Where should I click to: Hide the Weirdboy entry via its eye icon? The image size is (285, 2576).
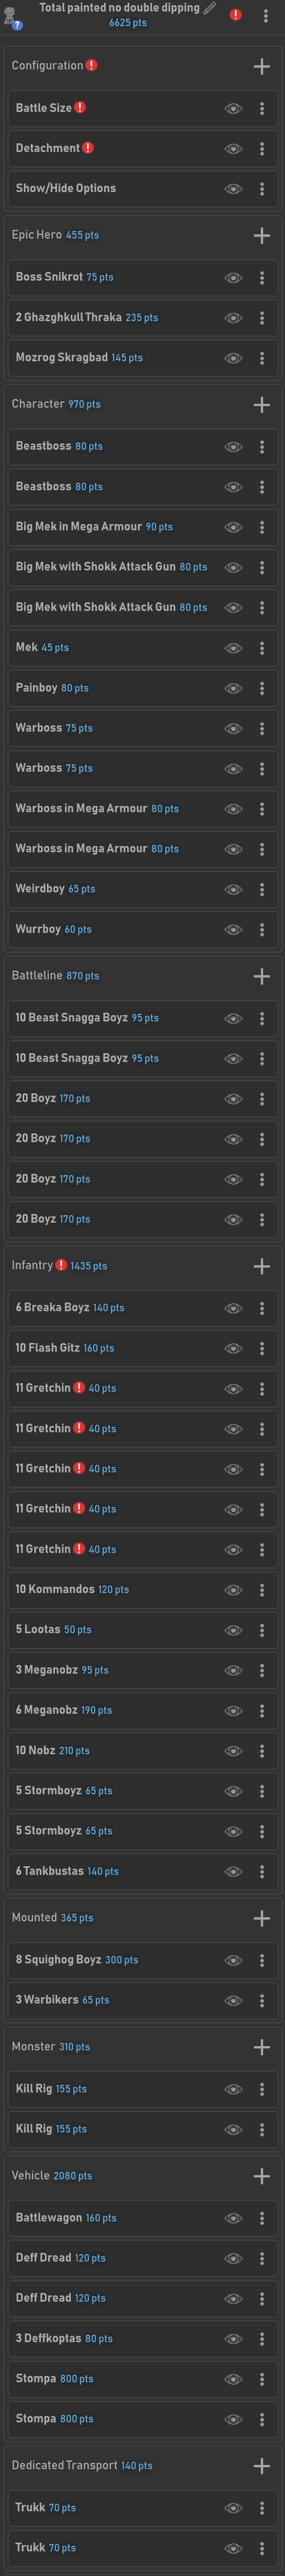(x=233, y=889)
